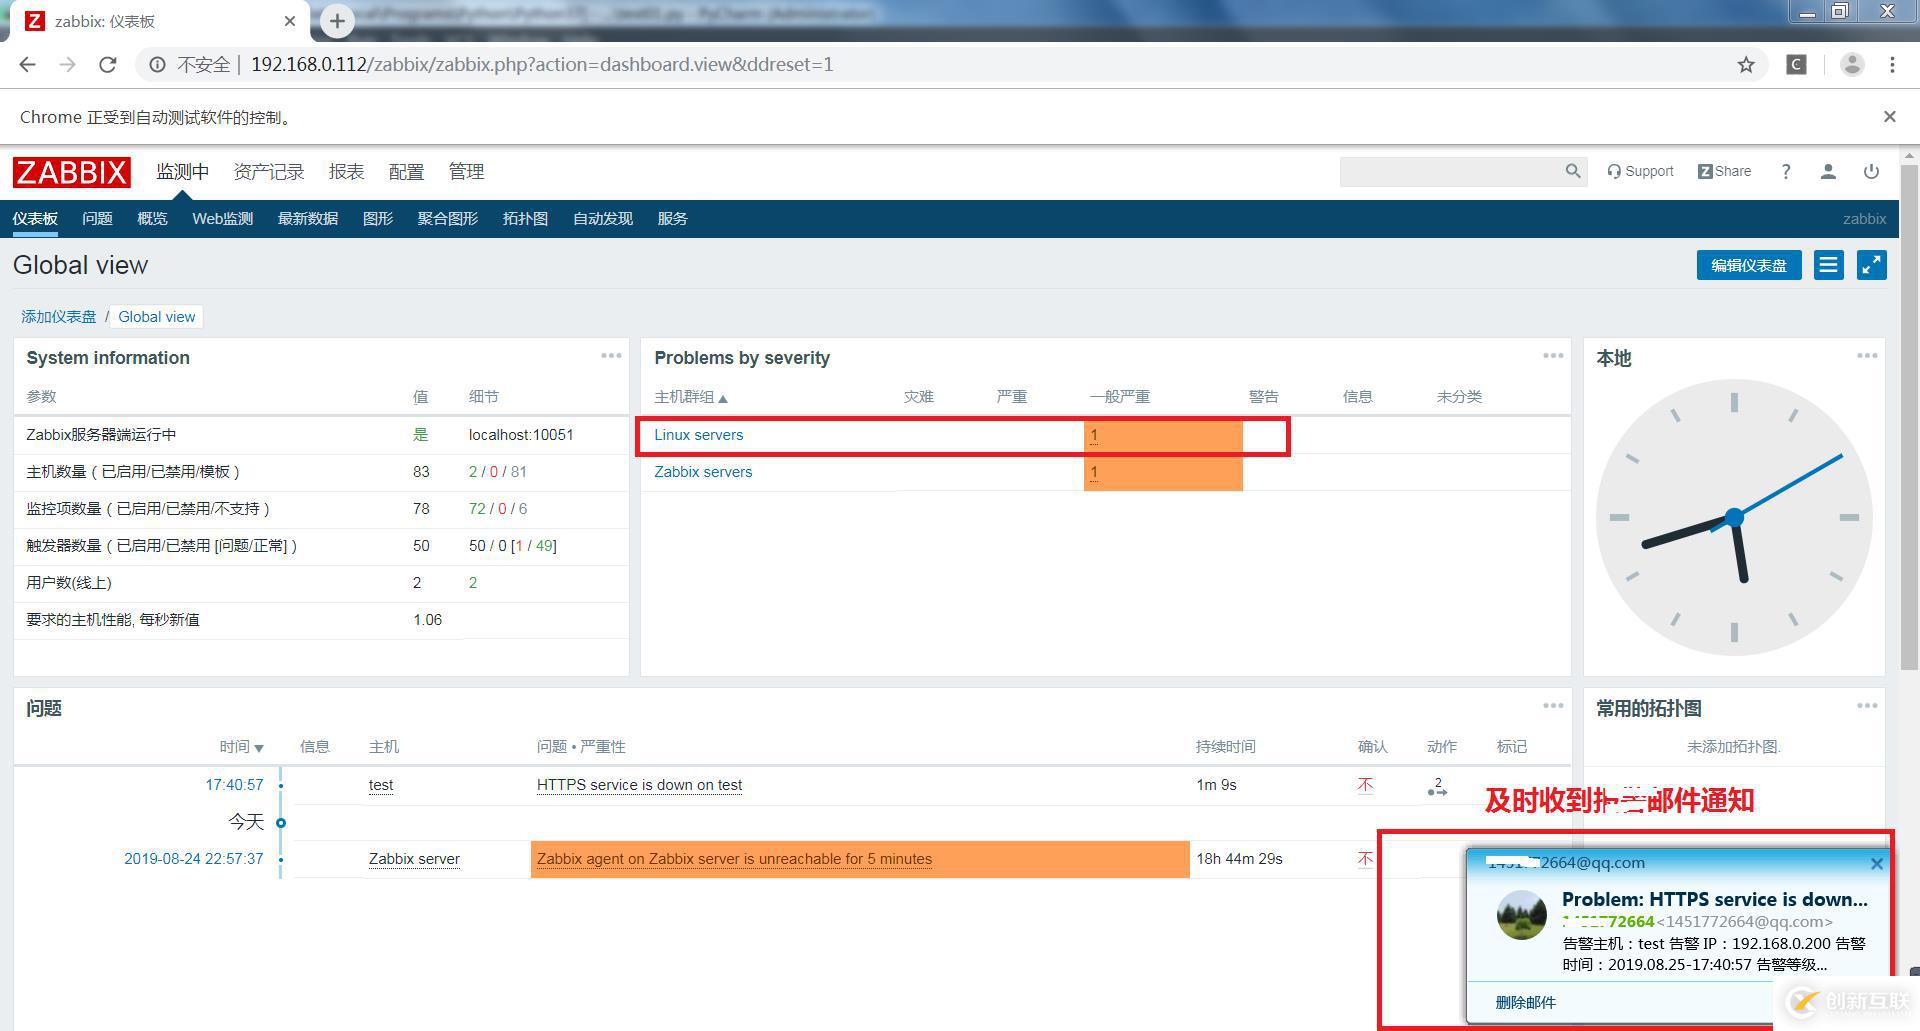The width and height of the screenshot is (1920, 1031).
Task: Open Problems by severity widget options menu
Action: pos(1553,356)
